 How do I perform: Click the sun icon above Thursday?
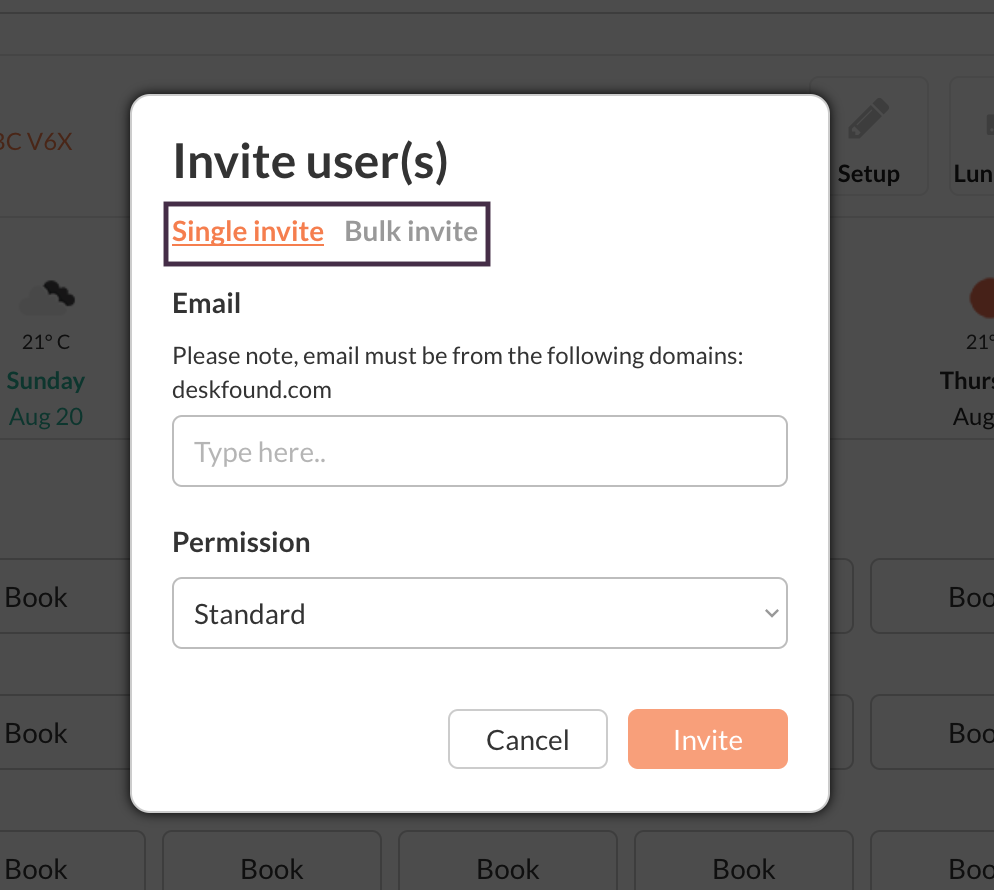tap(982, 298)
